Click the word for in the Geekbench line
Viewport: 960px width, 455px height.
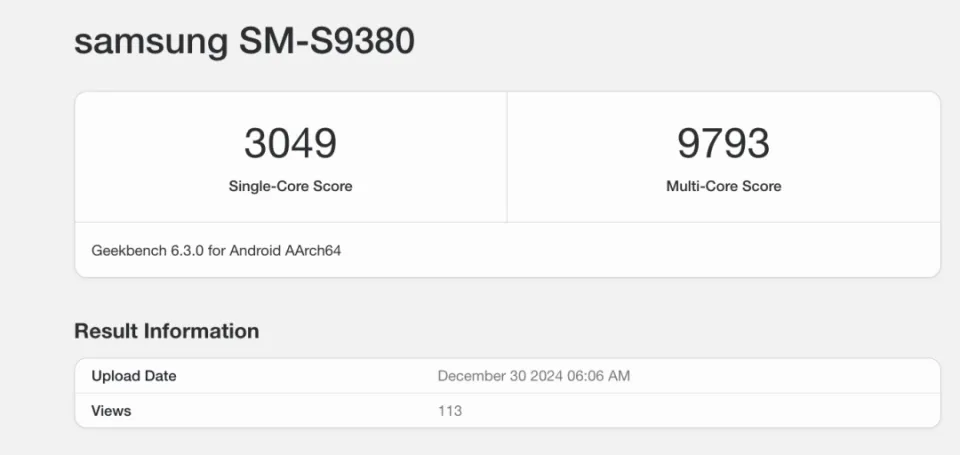216,250
